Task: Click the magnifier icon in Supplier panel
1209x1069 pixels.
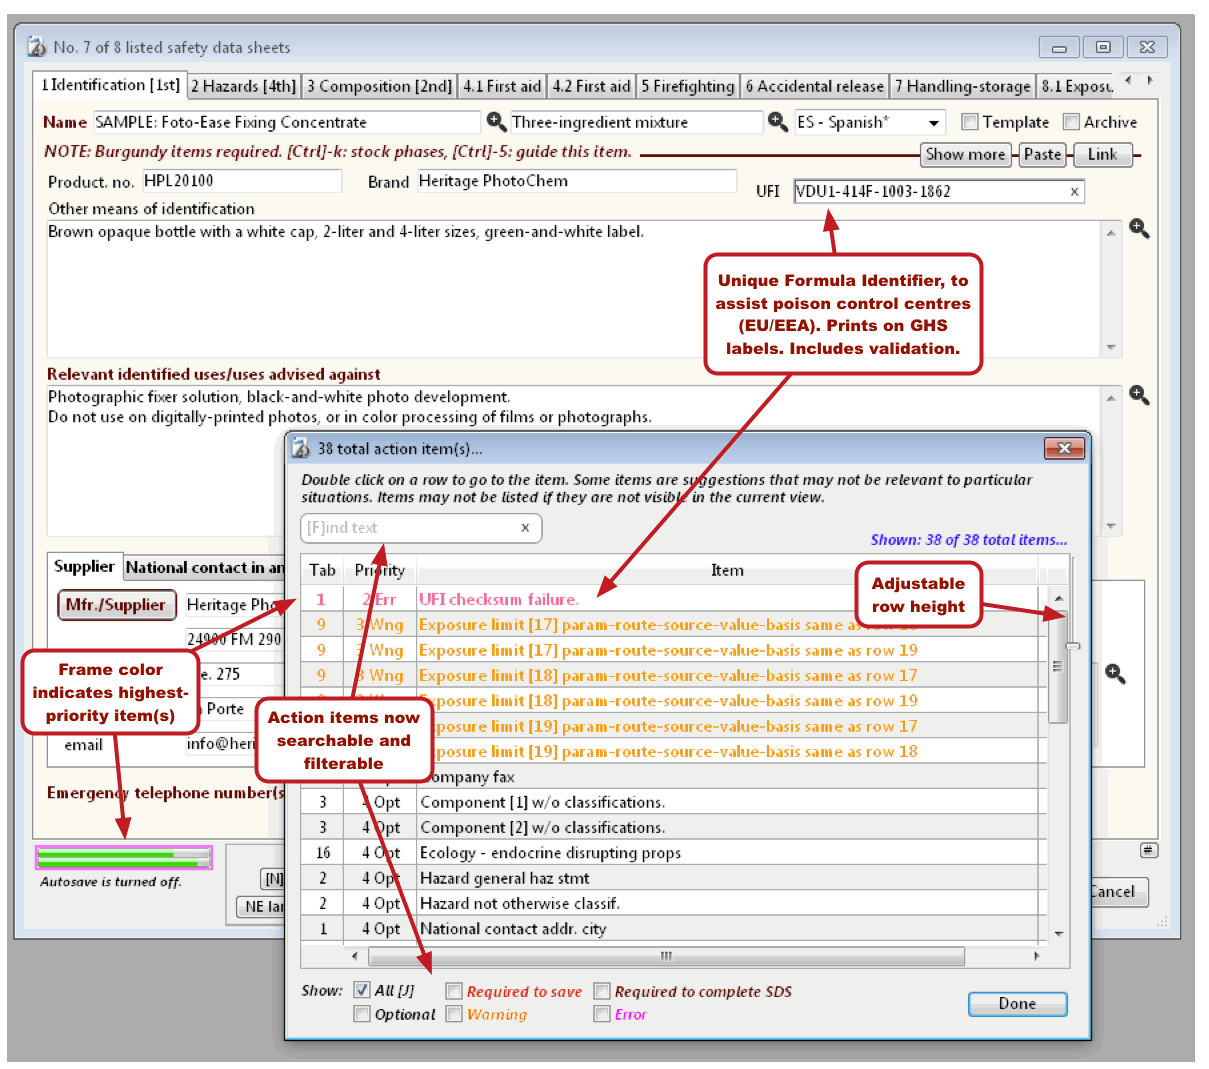Action: (x=1115, y=673)
